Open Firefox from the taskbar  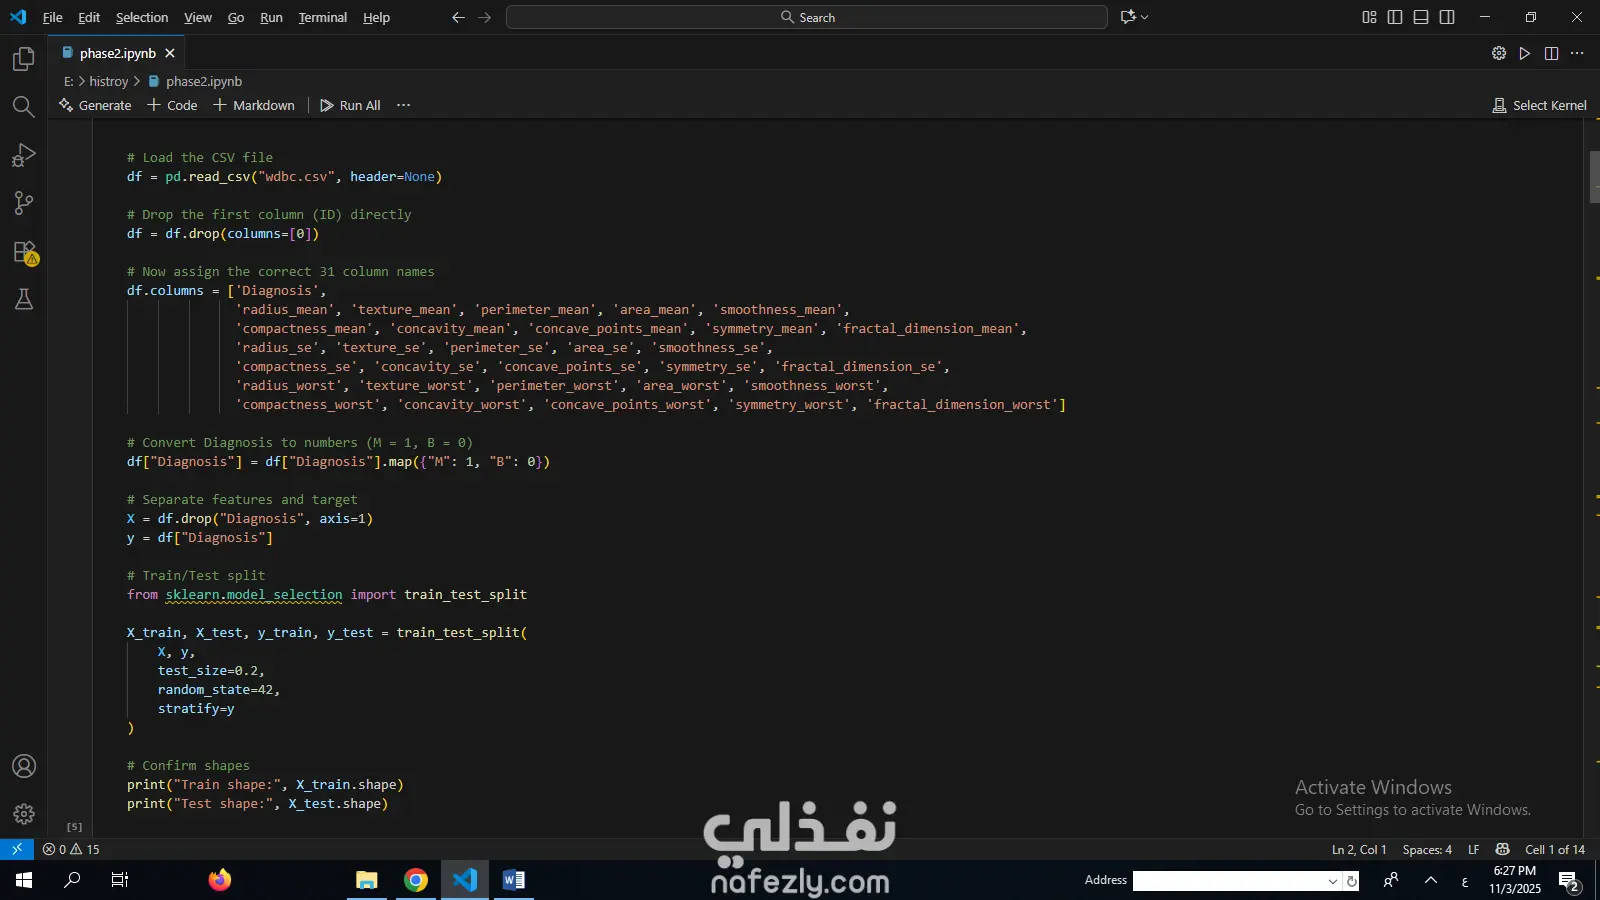click(x=220, y=880)
